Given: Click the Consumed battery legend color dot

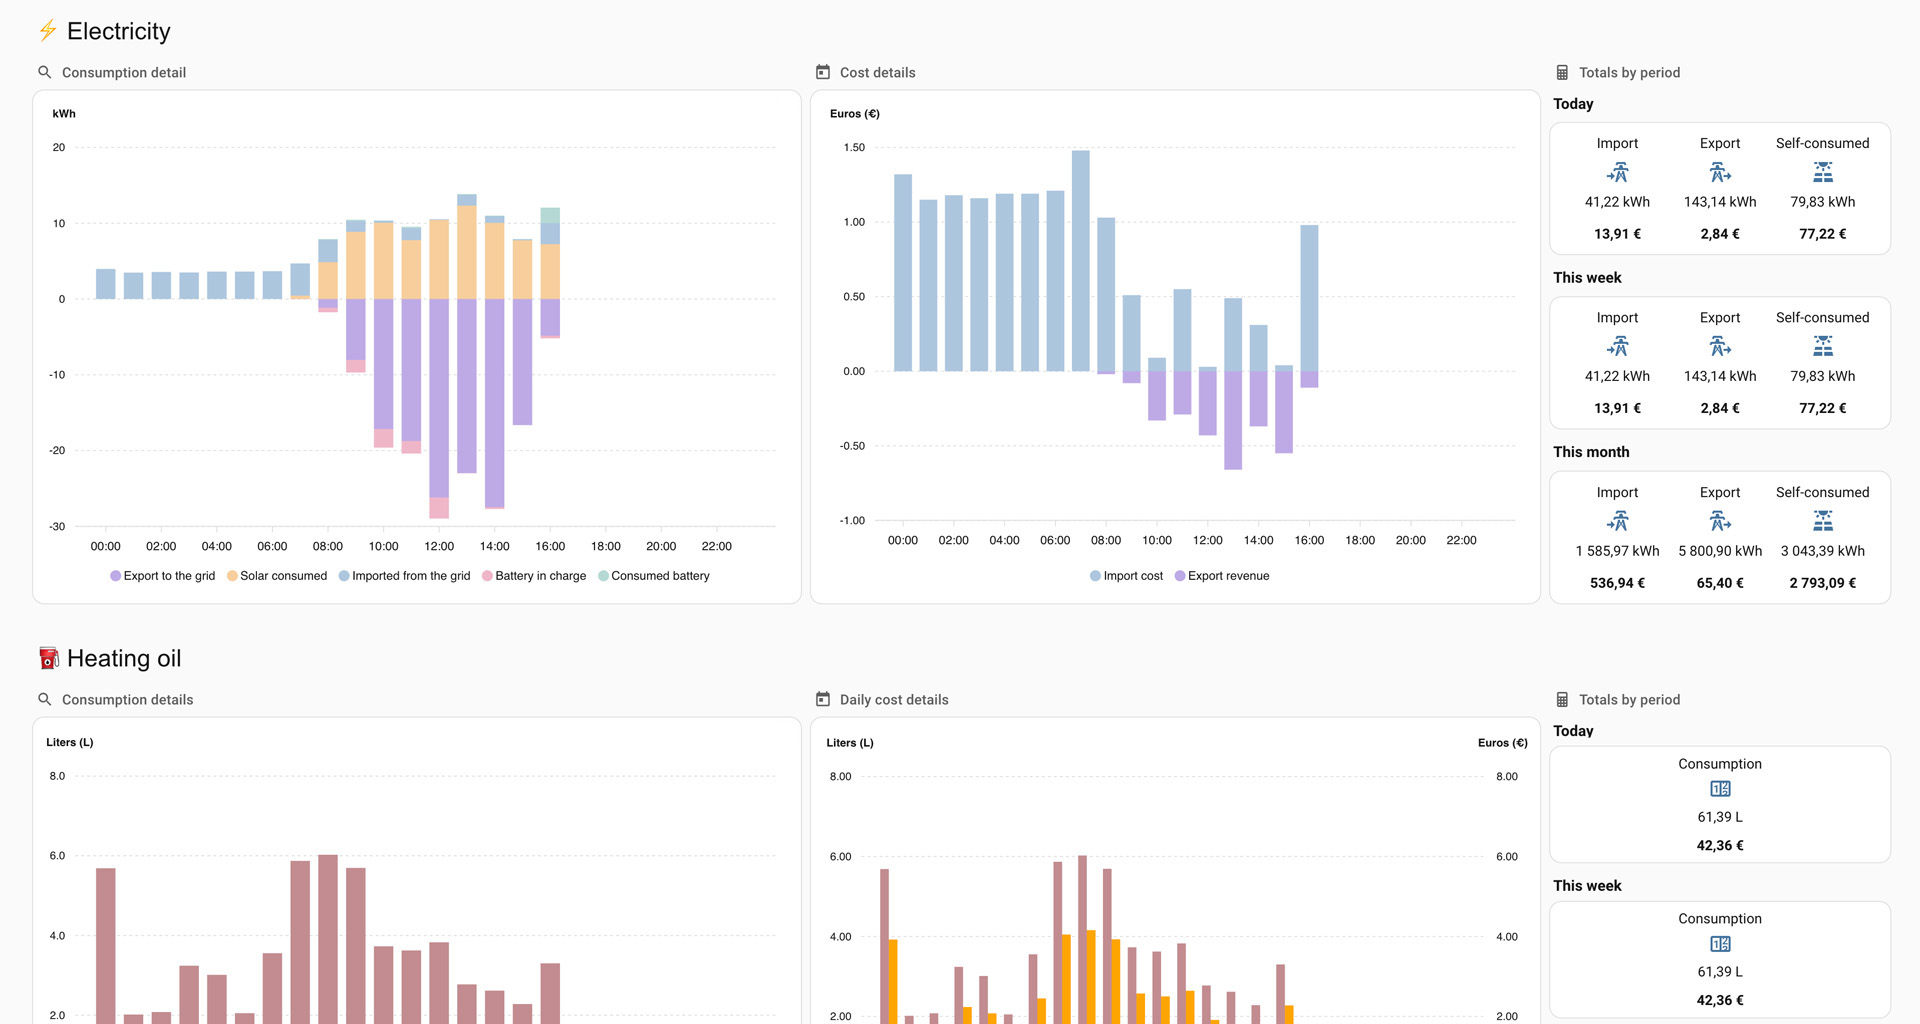Looking at the screenshot, I should (x=603, y=576).
